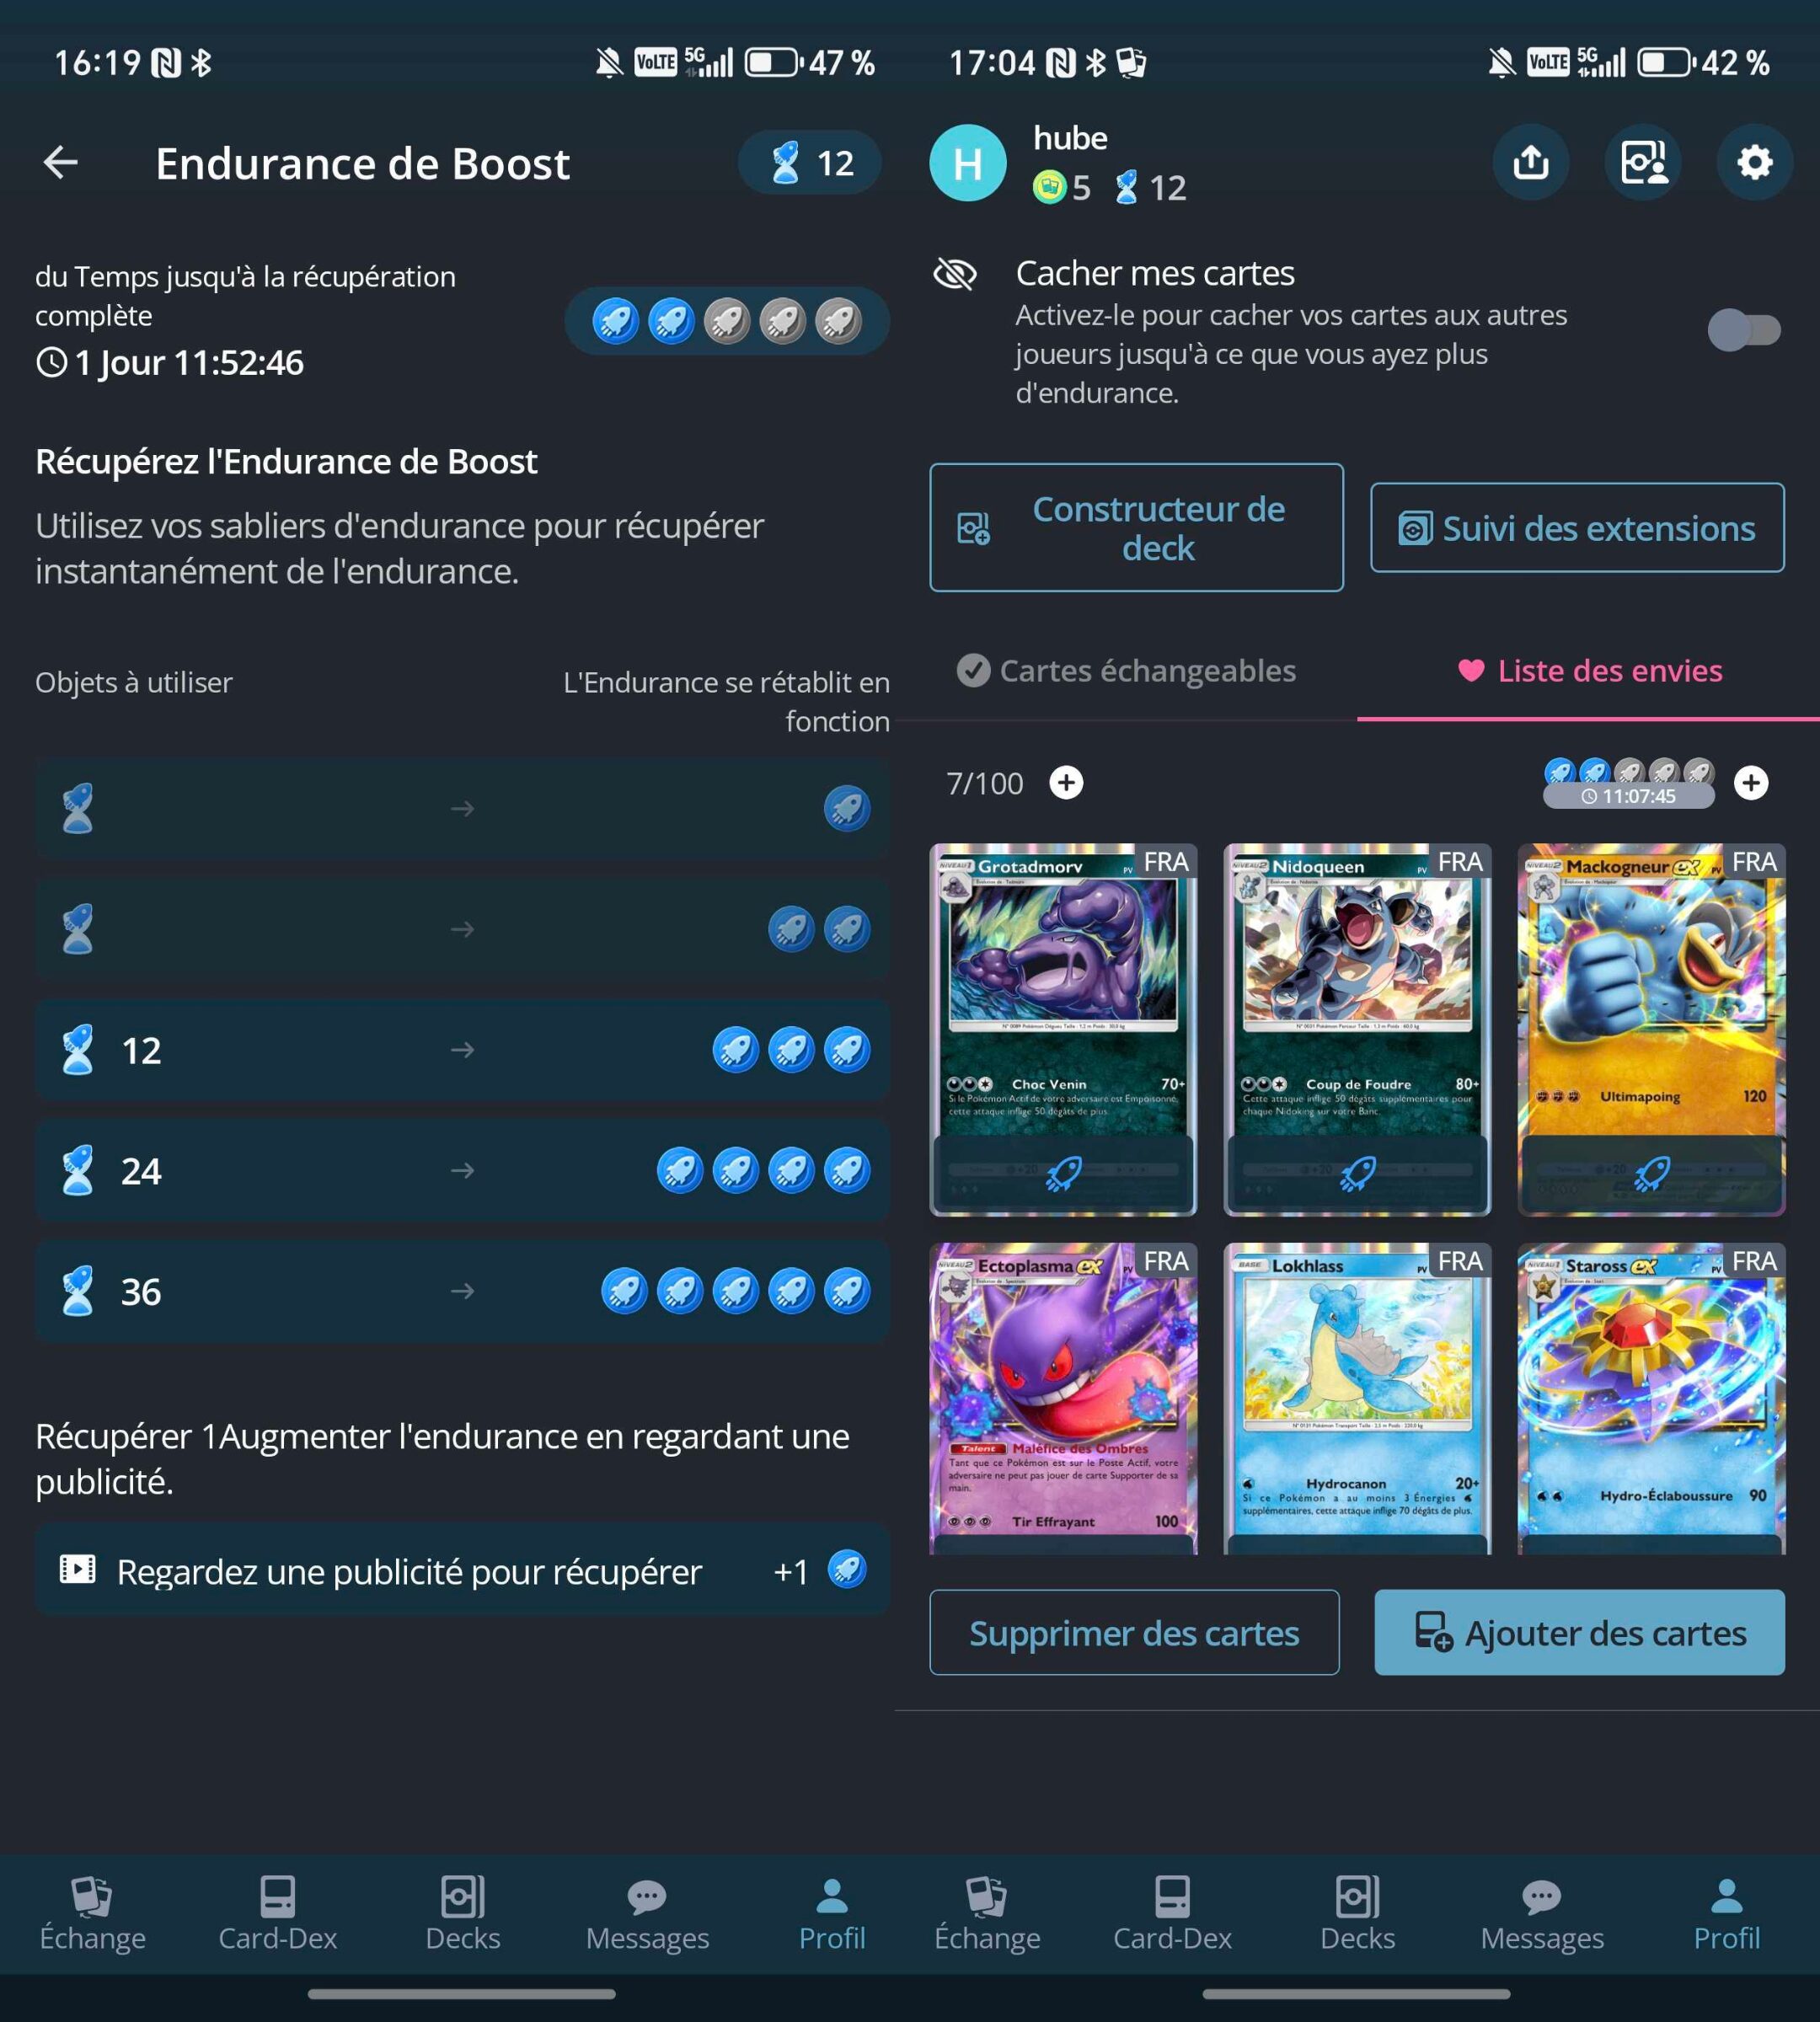Tap the film ad icon
The width and height of the screenshot is (1820, 2022).
[77, 1570]
